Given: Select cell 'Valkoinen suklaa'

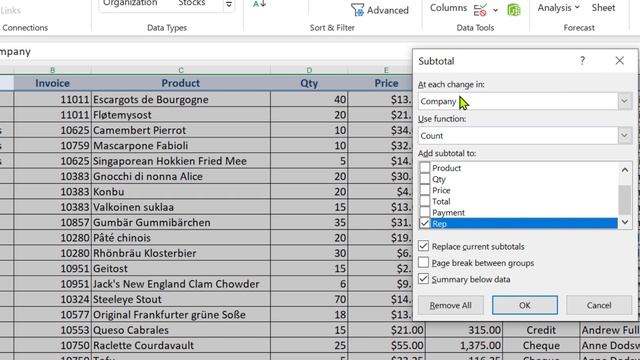Looking at the screenshot, I should 181,207.
